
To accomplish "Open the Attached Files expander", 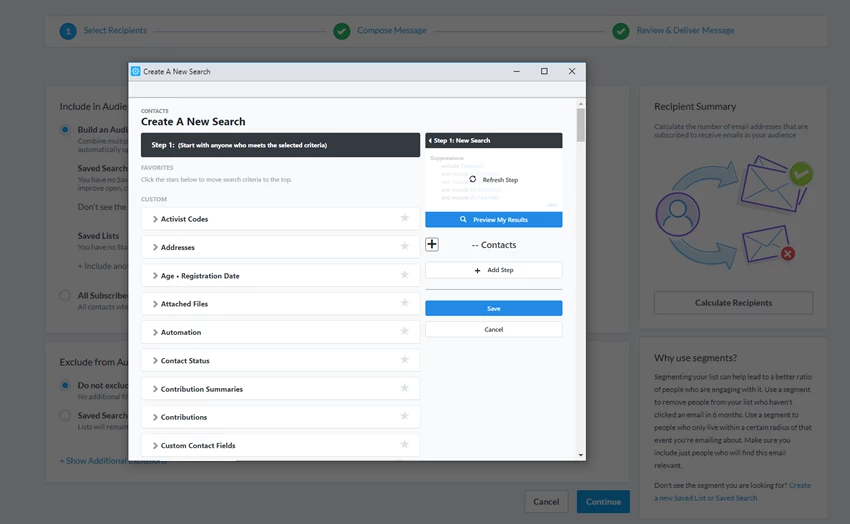I will click(155, 304).
